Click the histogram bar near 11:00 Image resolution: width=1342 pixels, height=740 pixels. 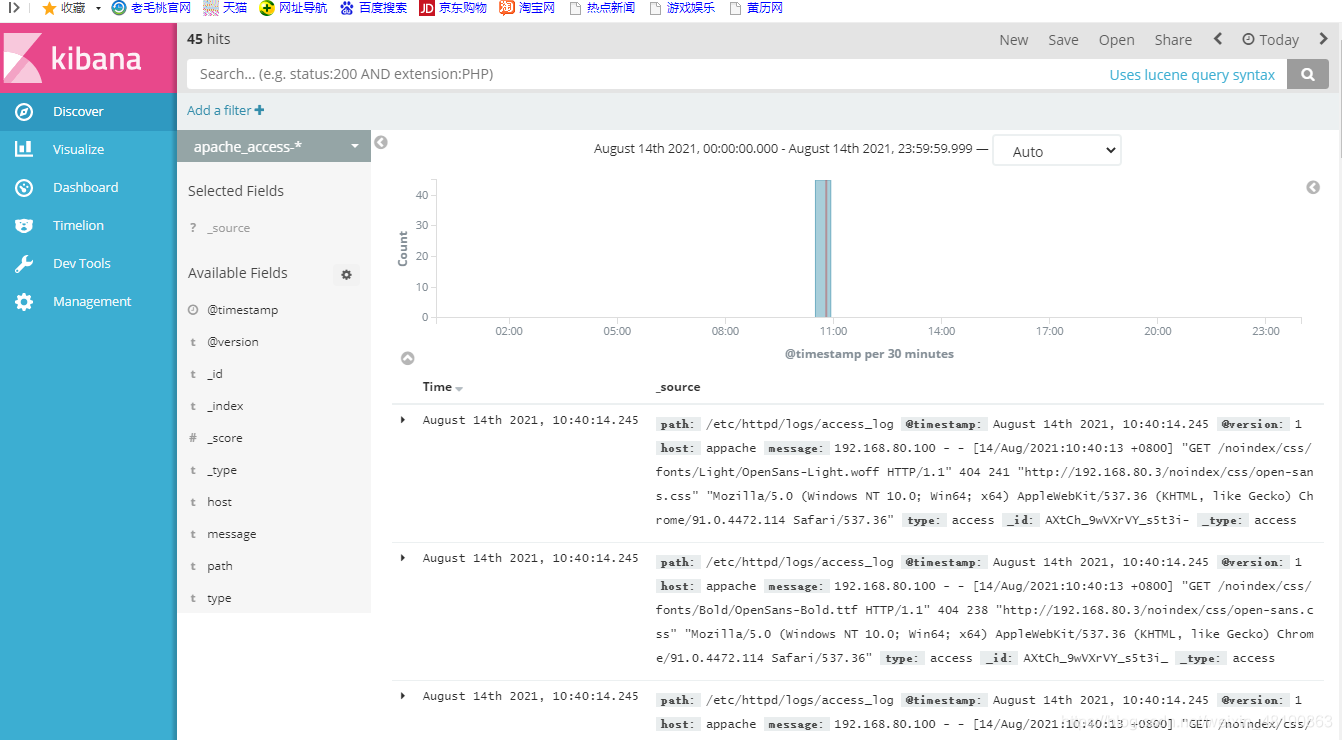coord(821,249)
